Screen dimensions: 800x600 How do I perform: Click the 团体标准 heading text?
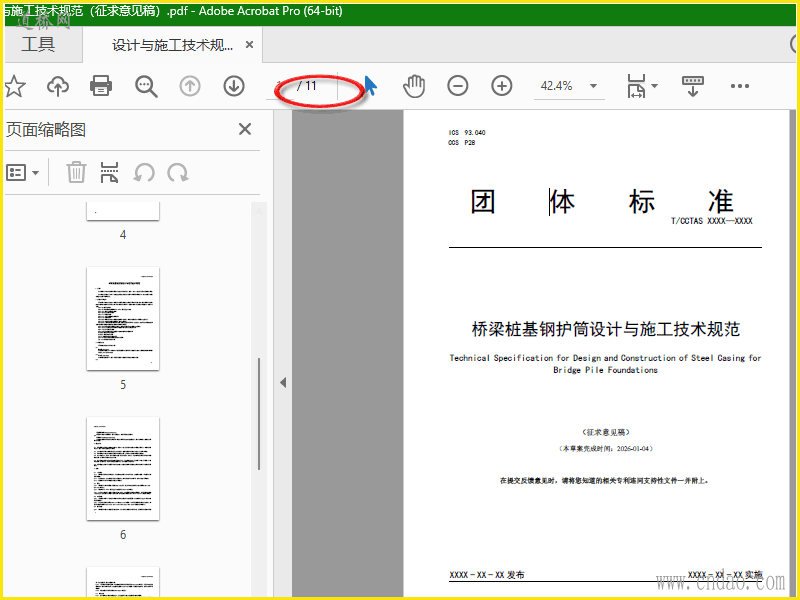coord(602,201)
